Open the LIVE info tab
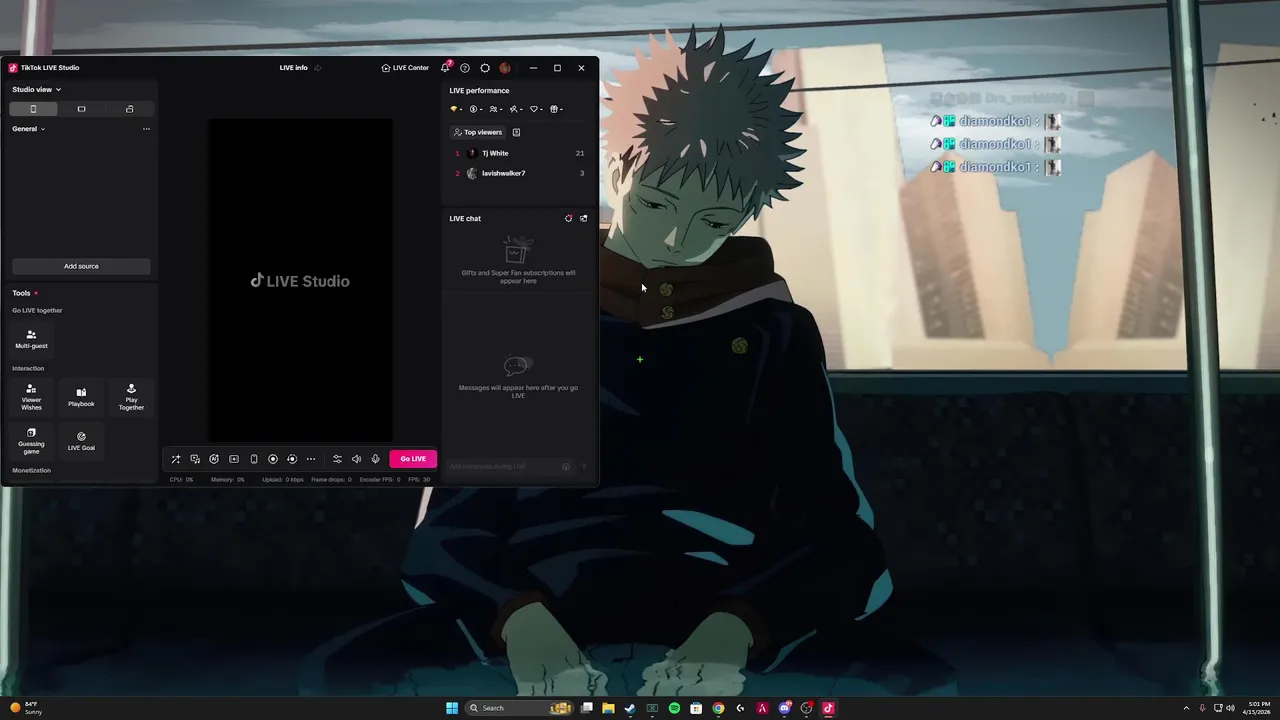1280x720 pixels. [294, 68]
